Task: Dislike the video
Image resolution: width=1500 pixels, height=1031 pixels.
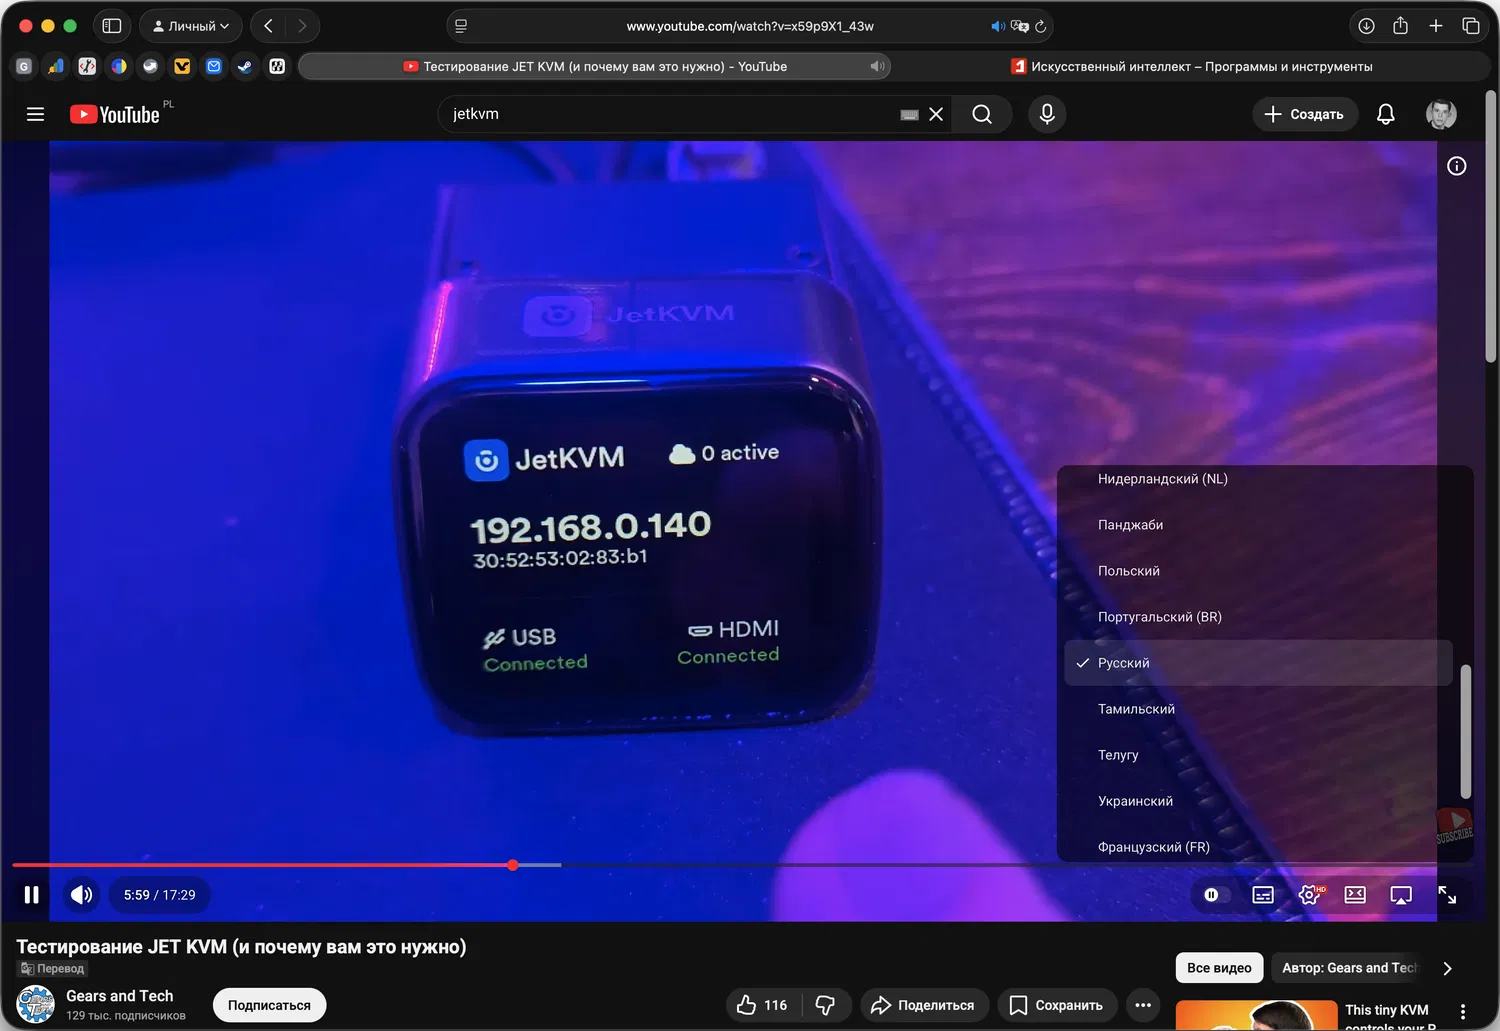Action: click(825, 1005)
